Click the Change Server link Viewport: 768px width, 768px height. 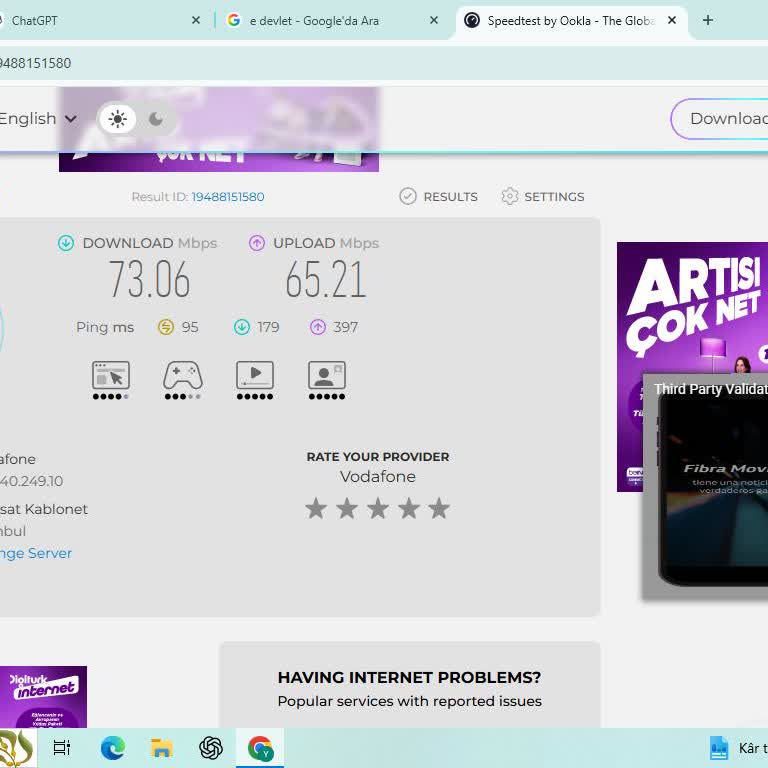click(36, 553)
